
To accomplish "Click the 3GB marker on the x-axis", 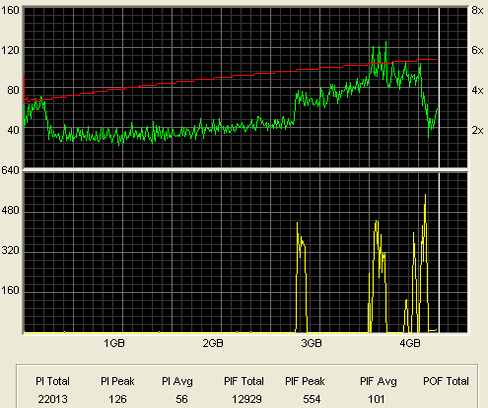I will 311,343.
